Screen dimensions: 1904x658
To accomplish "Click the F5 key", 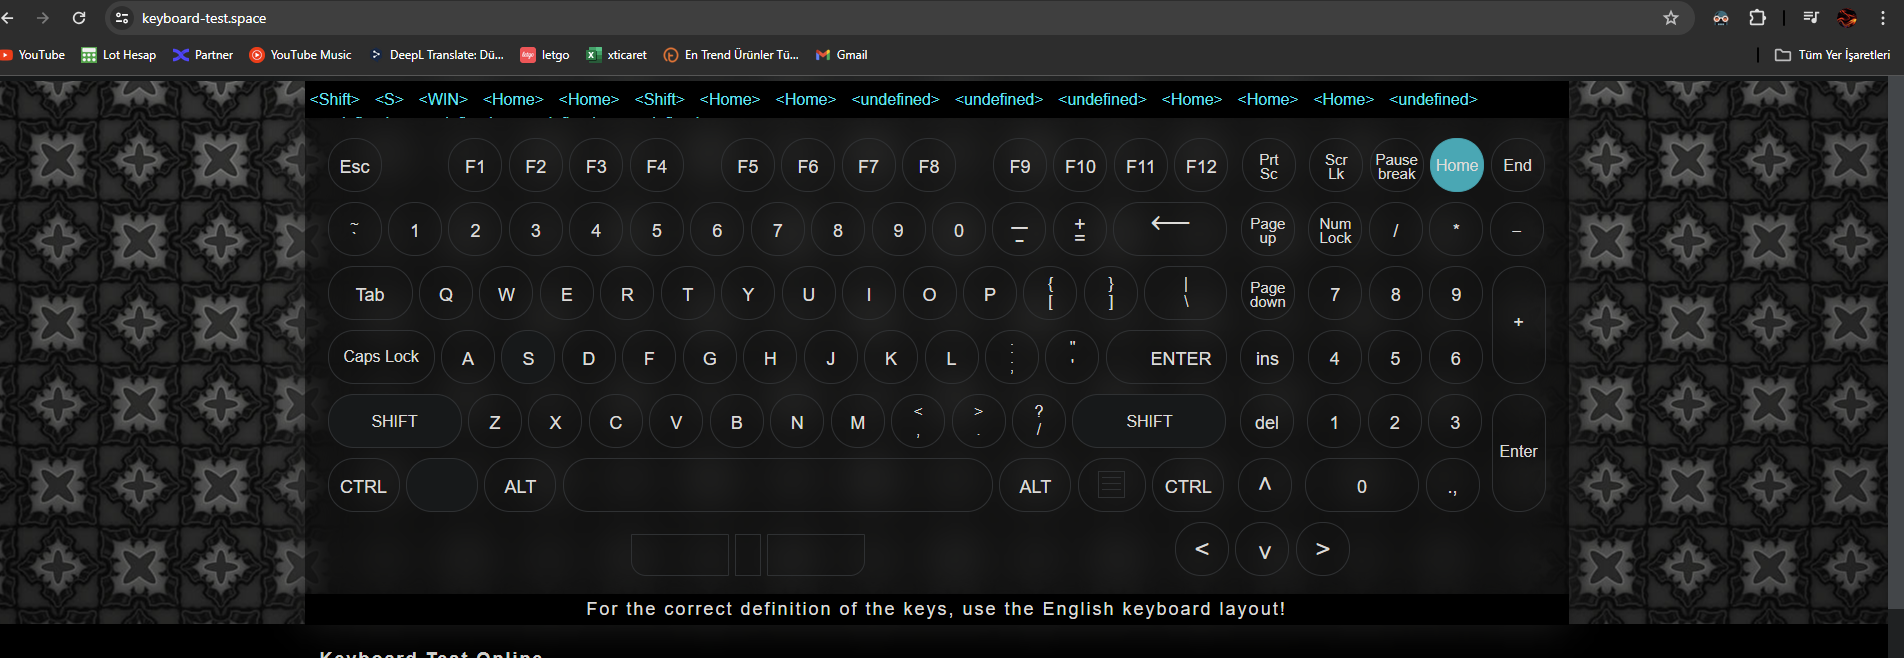I will coord(748,166).
